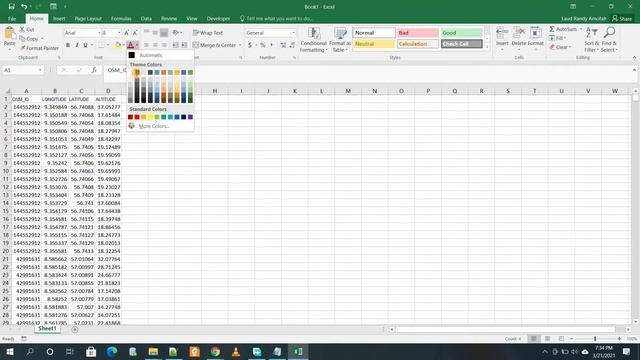The height and width of the screenshot is (360, 640).
Task: Click Decrease Indent icon
Action: 175,45
